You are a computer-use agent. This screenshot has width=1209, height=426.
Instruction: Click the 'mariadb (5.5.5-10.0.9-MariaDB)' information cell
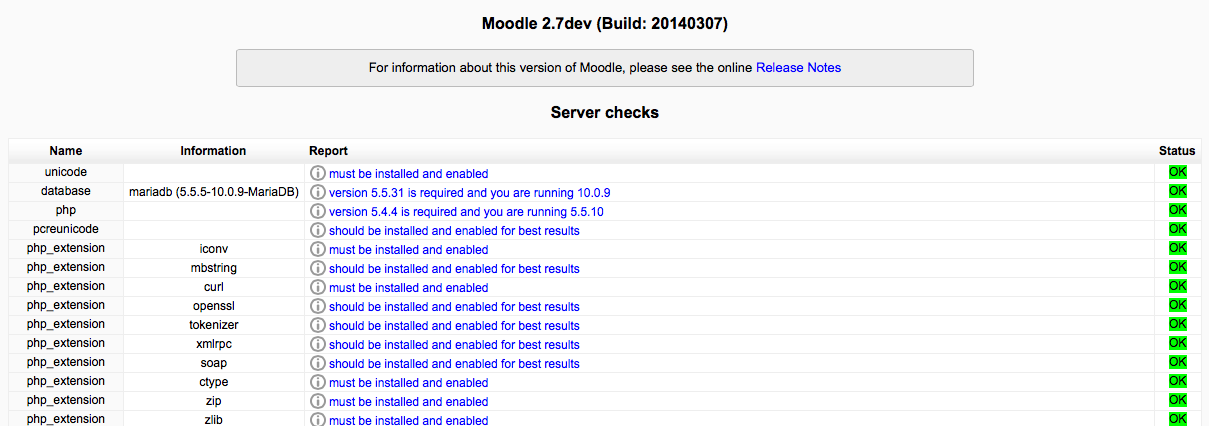coord(213,192)
